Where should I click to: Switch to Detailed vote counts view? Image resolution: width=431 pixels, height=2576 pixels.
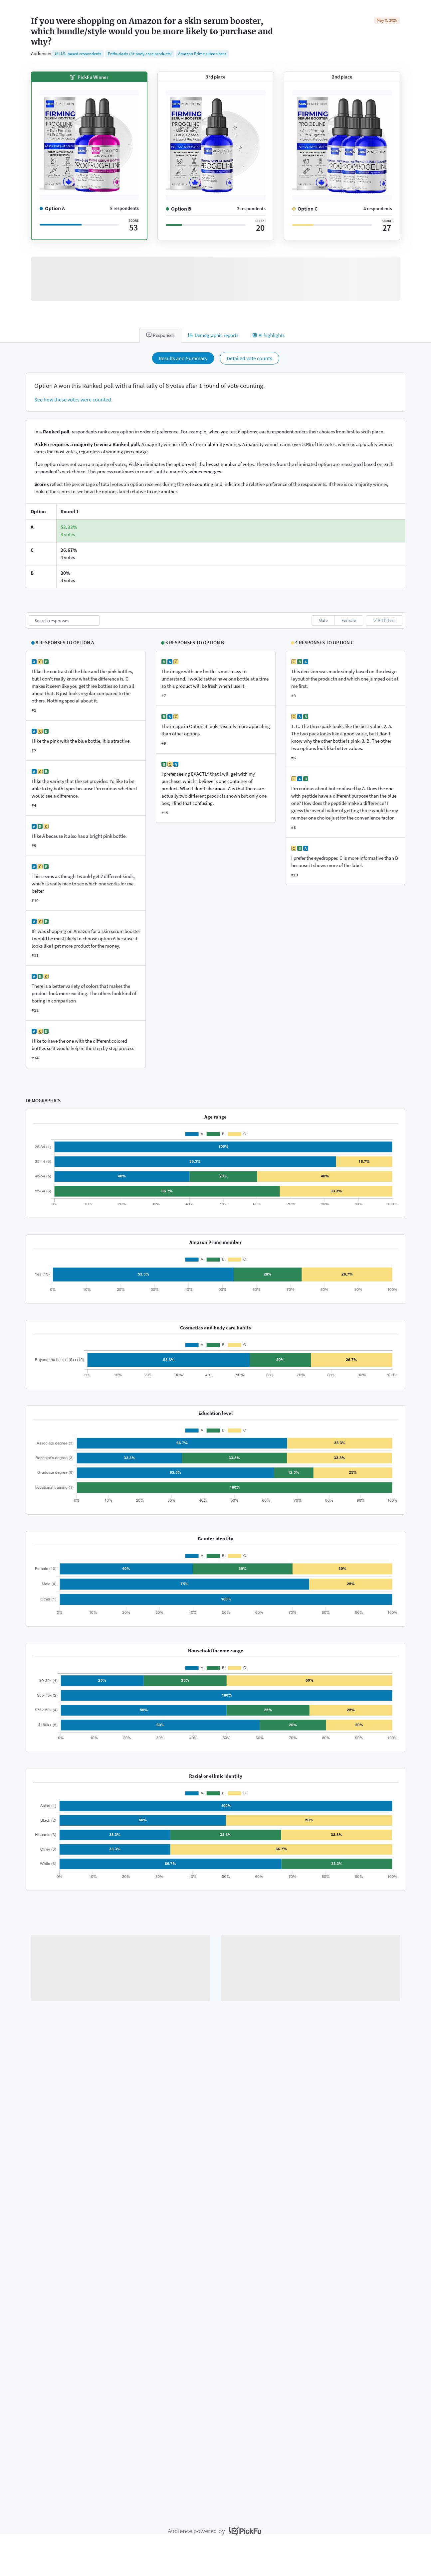(249, 358)
